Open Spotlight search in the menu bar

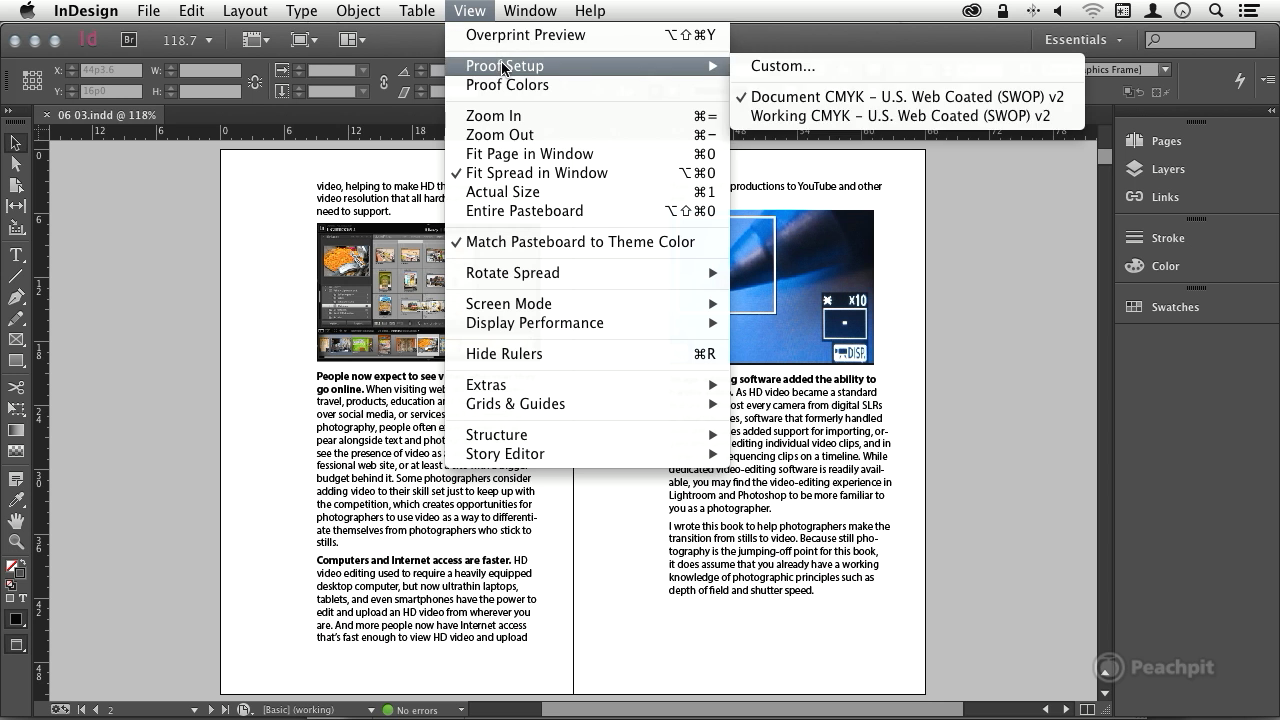pos(1216,11)
